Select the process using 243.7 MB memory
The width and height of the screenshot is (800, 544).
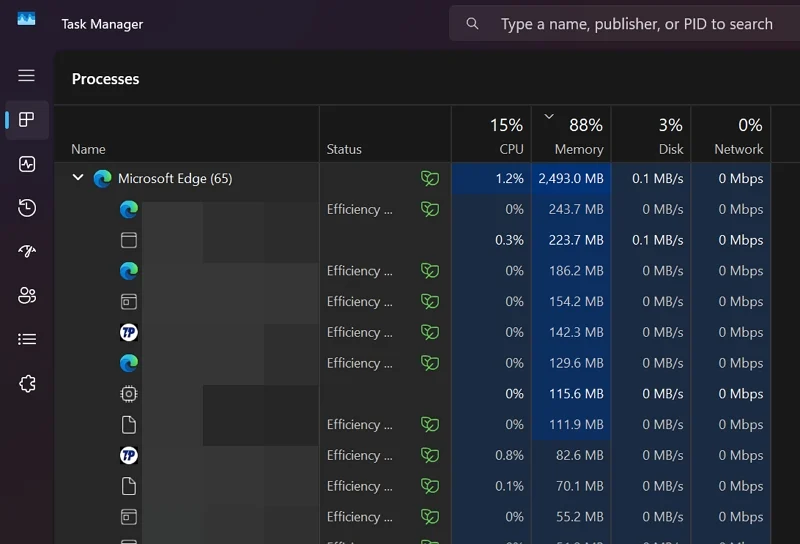tap(578, 209)
